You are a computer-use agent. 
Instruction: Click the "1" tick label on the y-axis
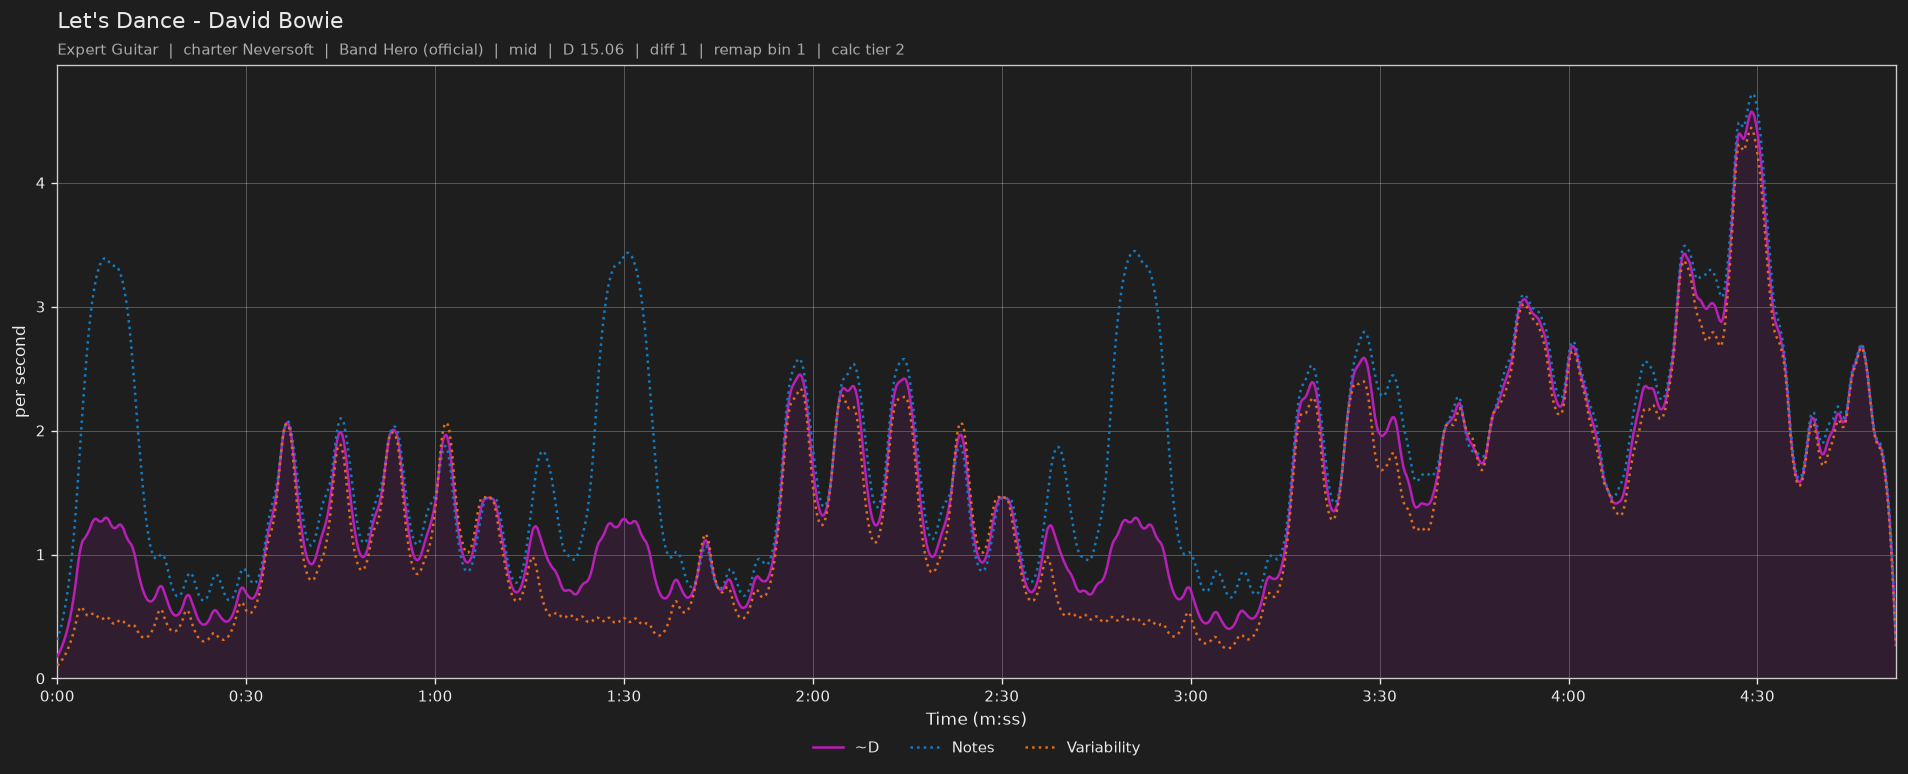click(x=42, y=556)
